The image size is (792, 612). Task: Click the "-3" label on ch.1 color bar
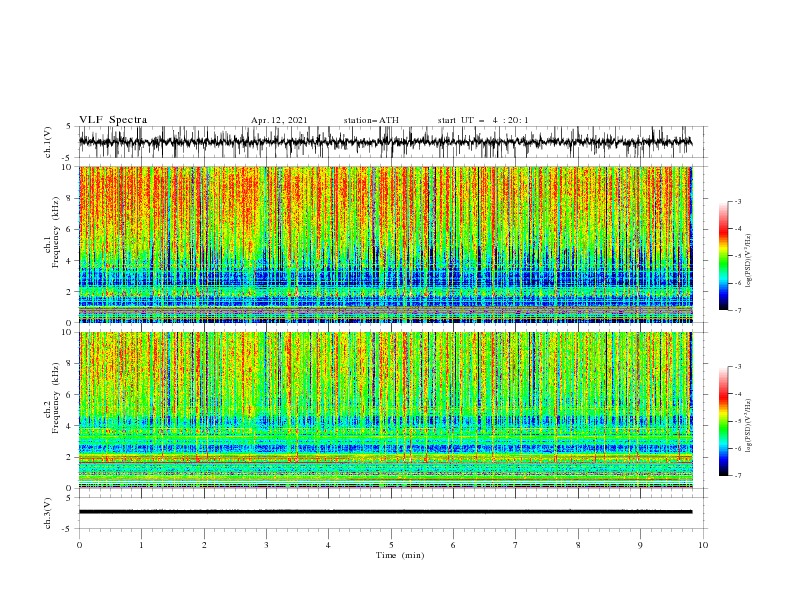coord(737,201)
